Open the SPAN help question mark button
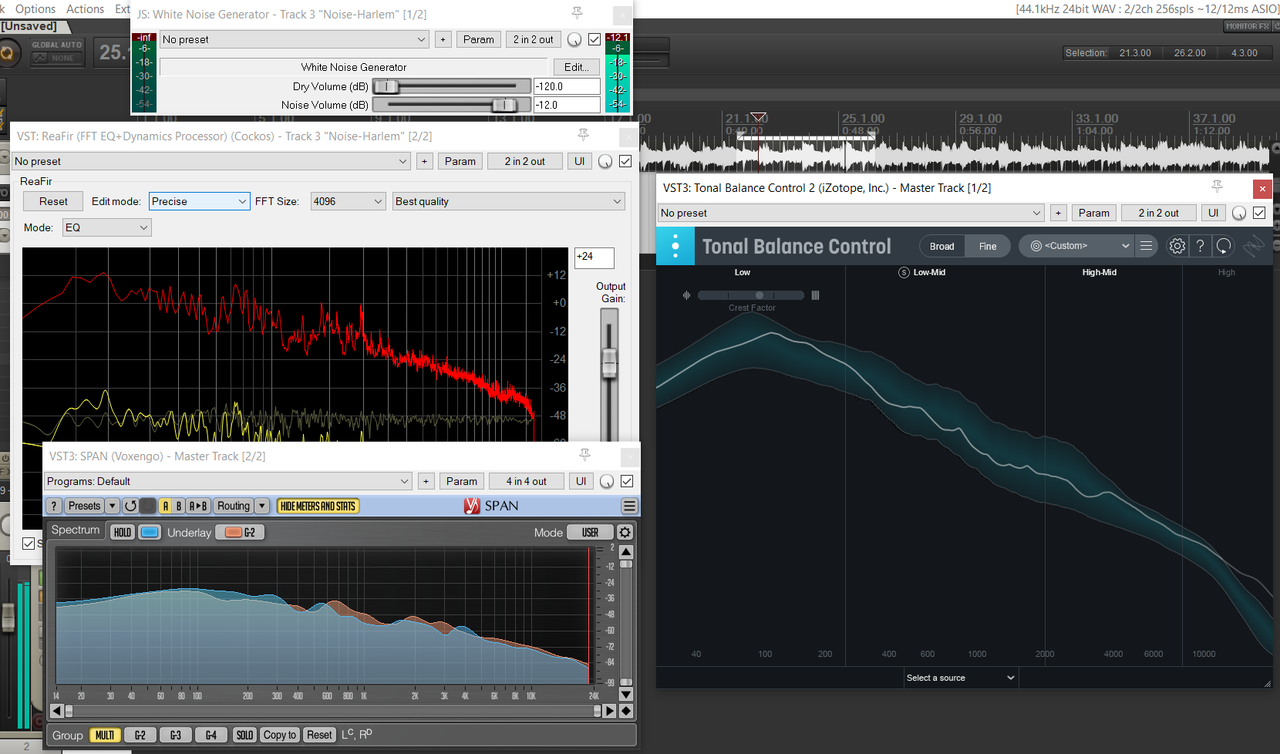1280x754 pixels. pos(54,506)
